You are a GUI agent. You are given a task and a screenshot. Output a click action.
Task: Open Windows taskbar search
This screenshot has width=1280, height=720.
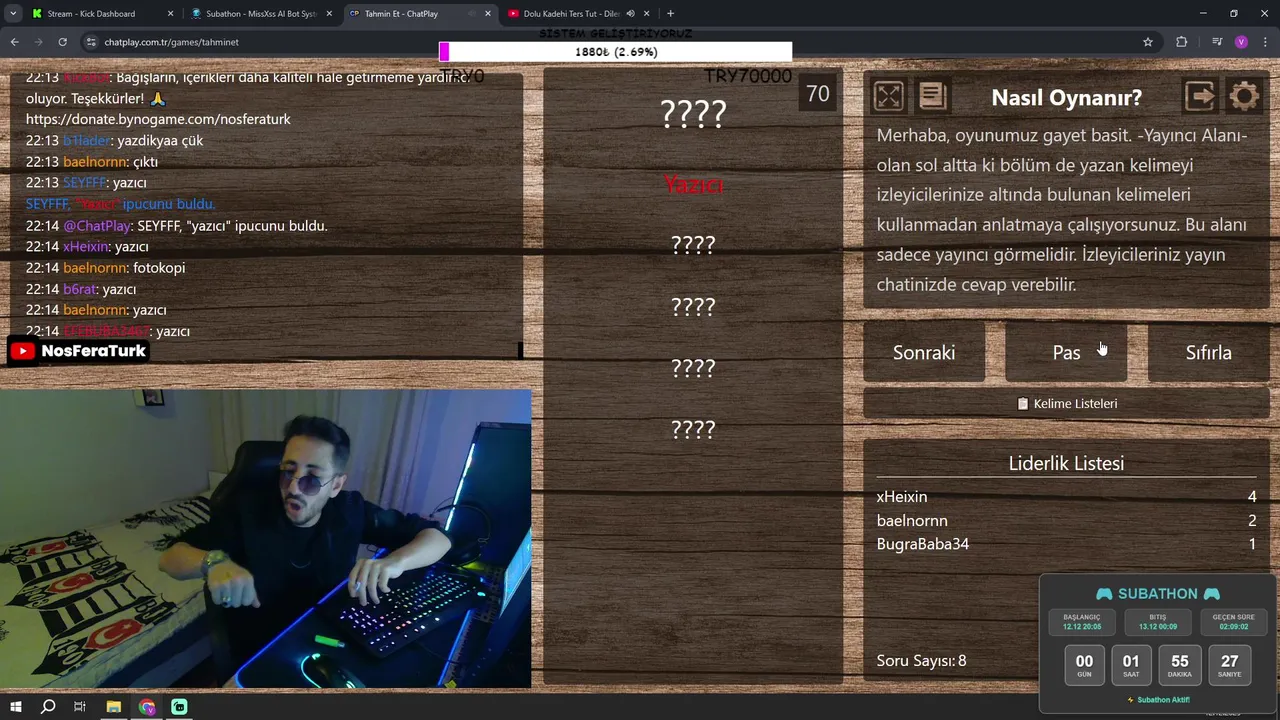(x=48, y=707)
